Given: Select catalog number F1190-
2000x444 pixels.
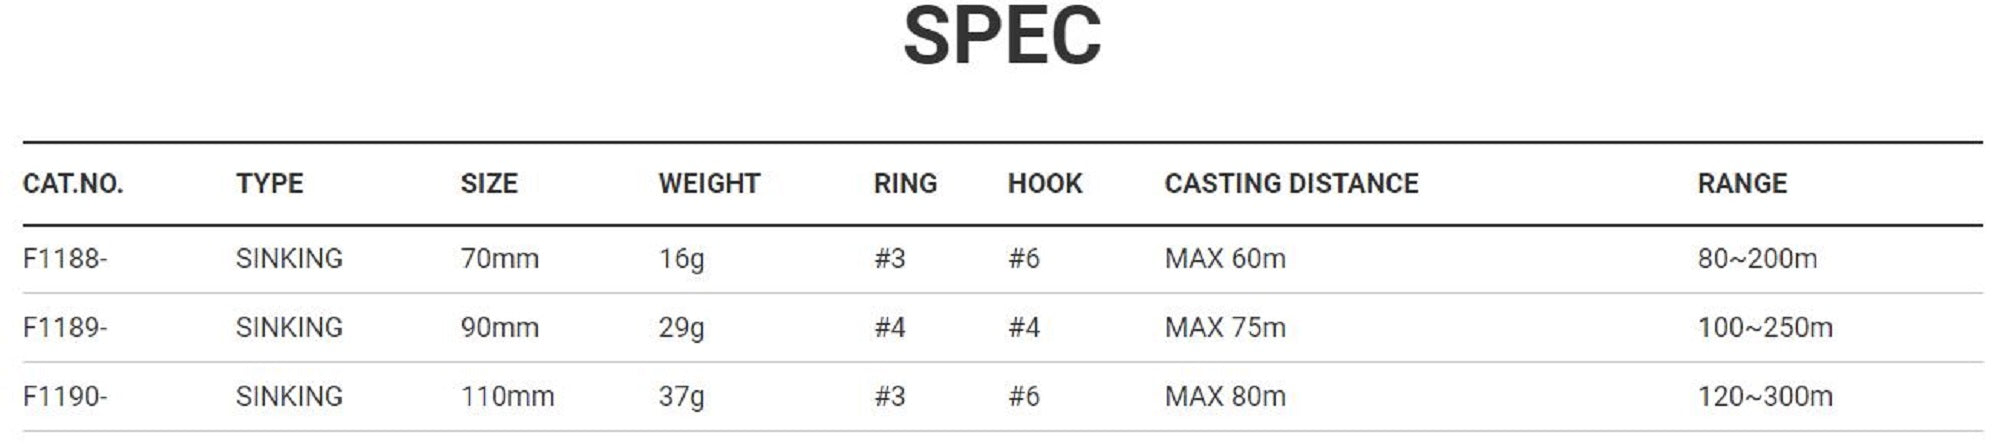Looking at the screenshot, I should point(65,397).
